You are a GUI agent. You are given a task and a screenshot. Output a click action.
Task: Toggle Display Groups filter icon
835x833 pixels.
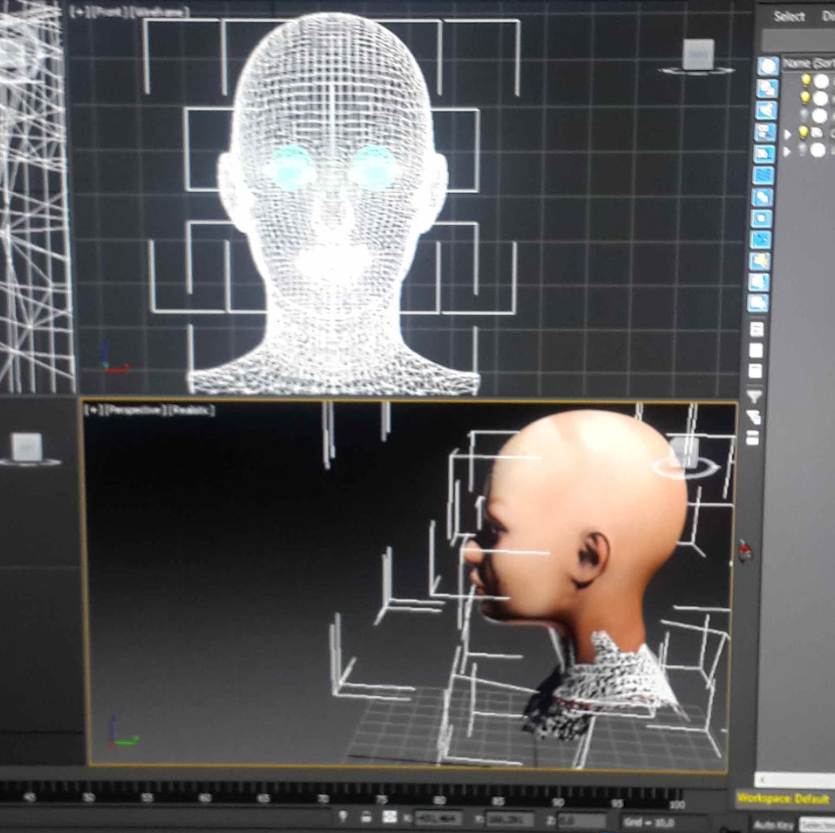[763, 197]
